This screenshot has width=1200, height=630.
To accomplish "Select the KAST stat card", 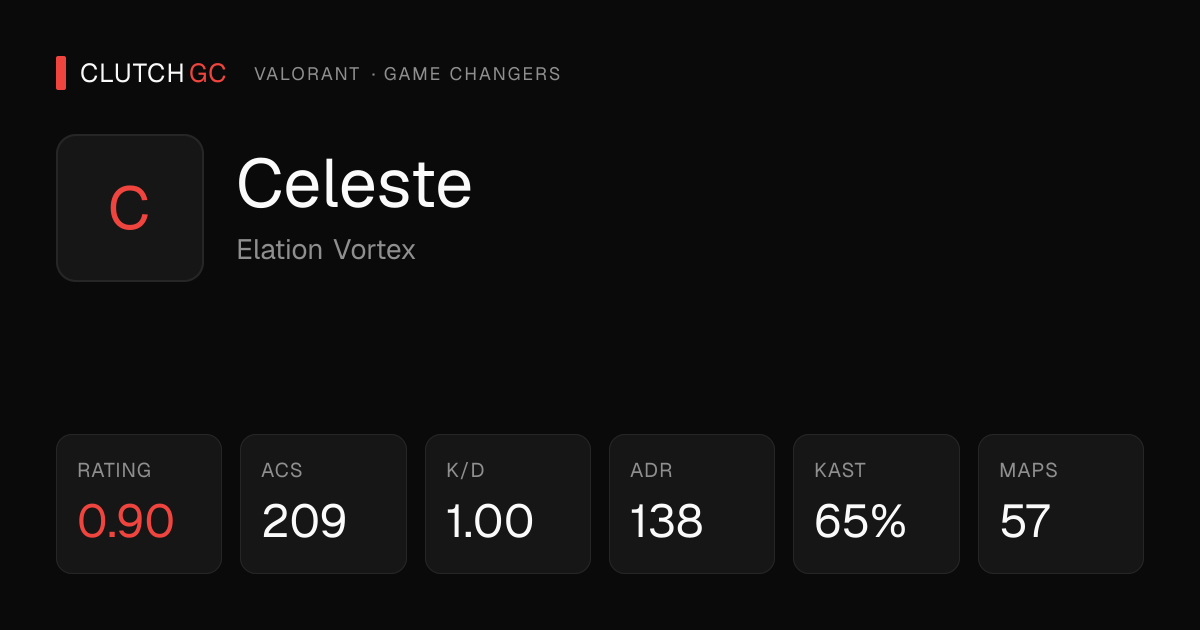I will pos(876,504).
